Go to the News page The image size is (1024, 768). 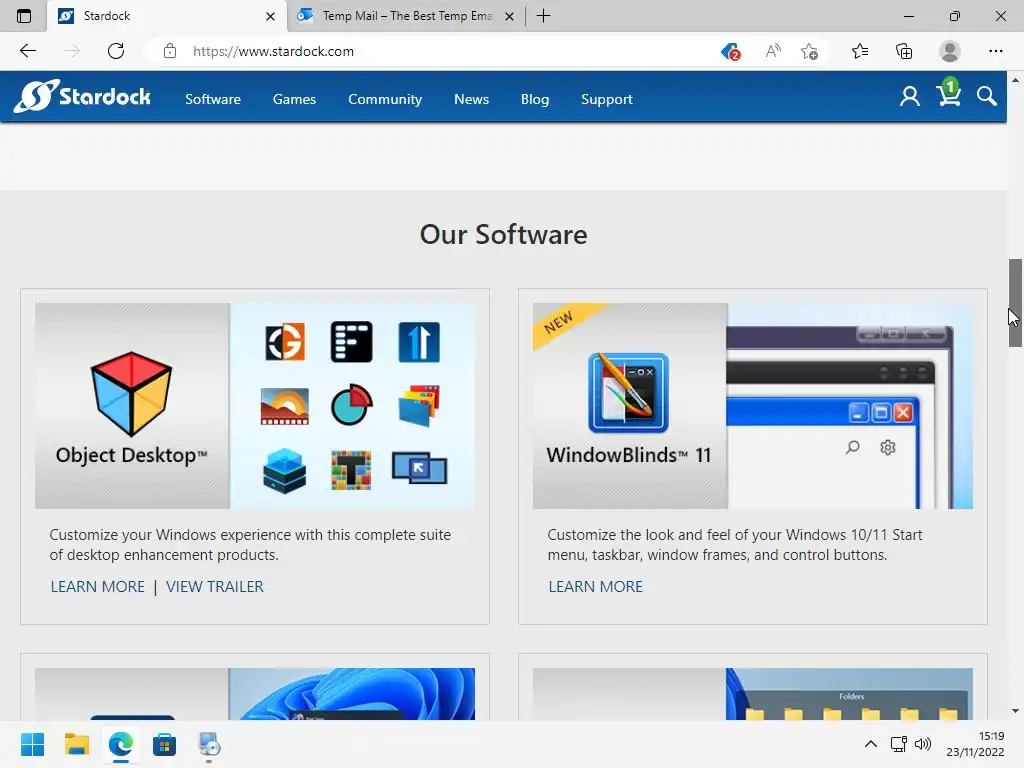(472, 99)
